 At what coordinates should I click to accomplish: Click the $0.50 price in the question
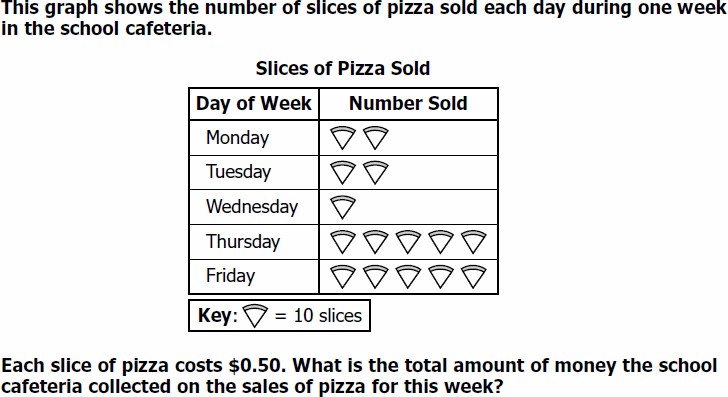(x=255, y=365)
